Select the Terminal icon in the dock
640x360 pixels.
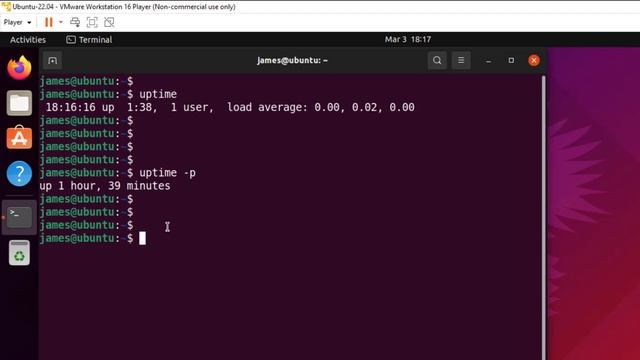pos(19,217)
